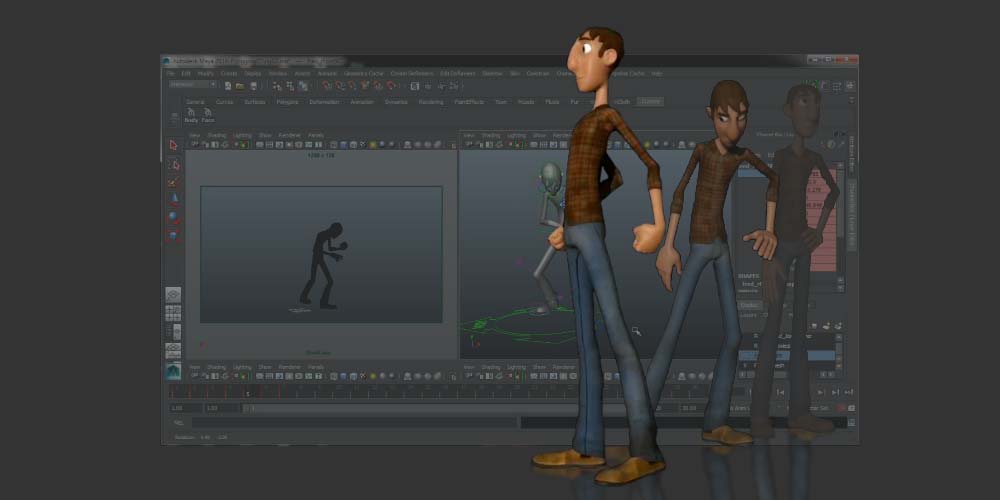Choose the Lasso select tool
This screenshot has height=500, width=1000.
173,164
